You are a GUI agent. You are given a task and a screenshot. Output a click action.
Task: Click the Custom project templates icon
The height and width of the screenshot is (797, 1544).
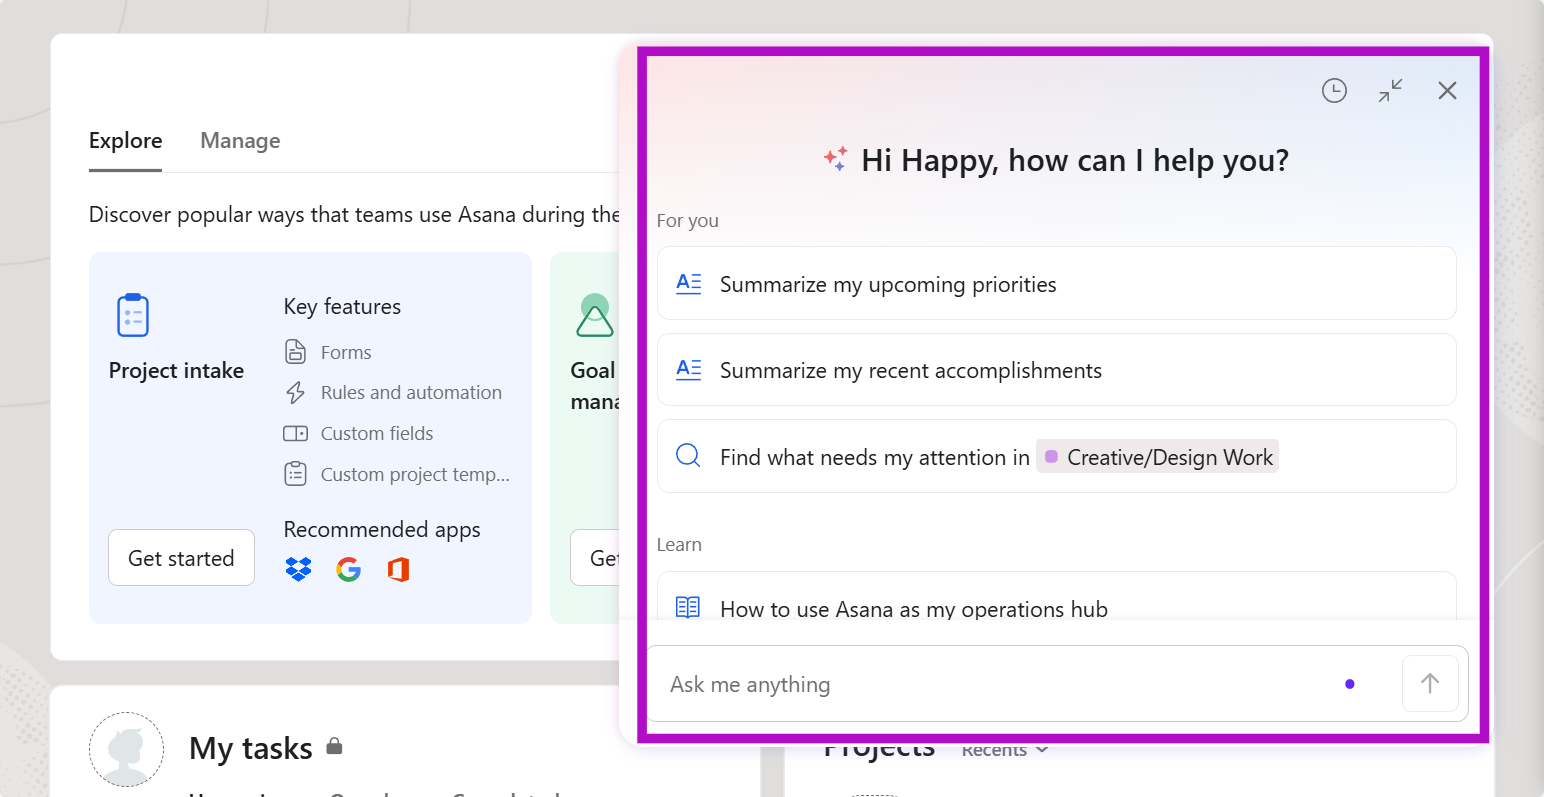pyautogui.click(x=295, y=474)
